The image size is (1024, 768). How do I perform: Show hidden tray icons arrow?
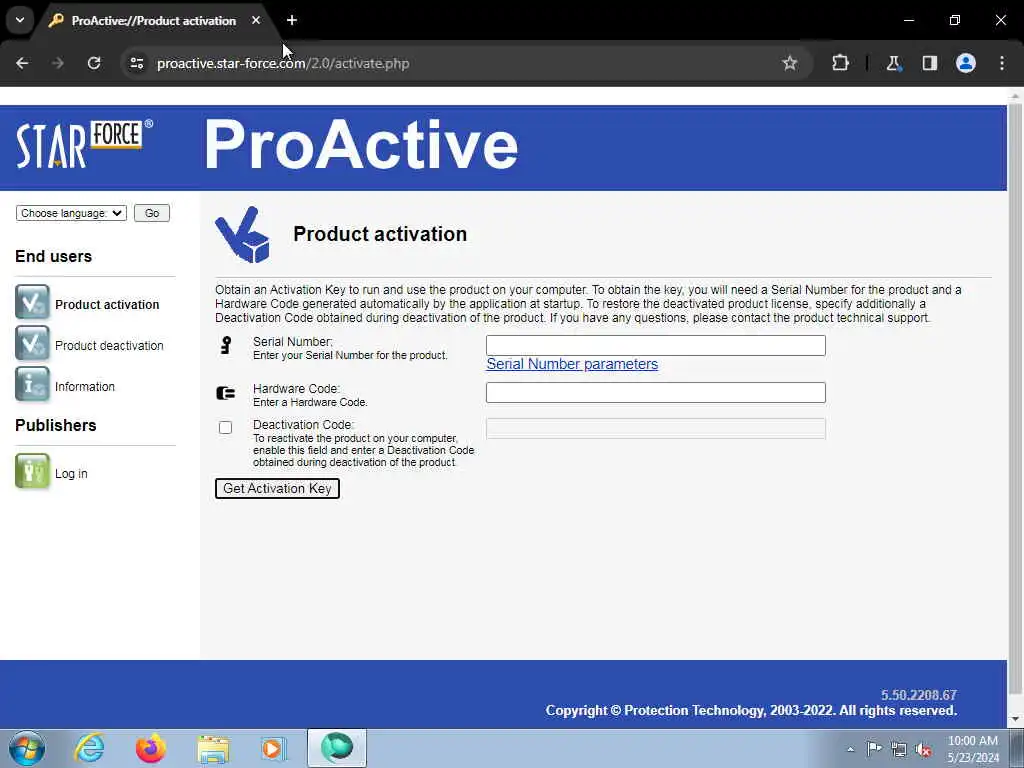[850, 750]
